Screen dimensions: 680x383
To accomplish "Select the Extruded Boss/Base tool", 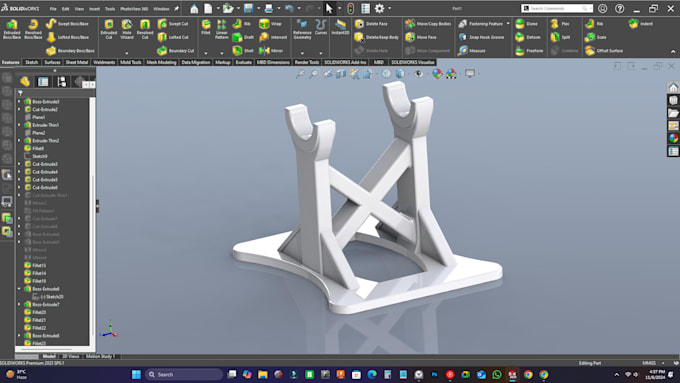I will coord(12,29).
